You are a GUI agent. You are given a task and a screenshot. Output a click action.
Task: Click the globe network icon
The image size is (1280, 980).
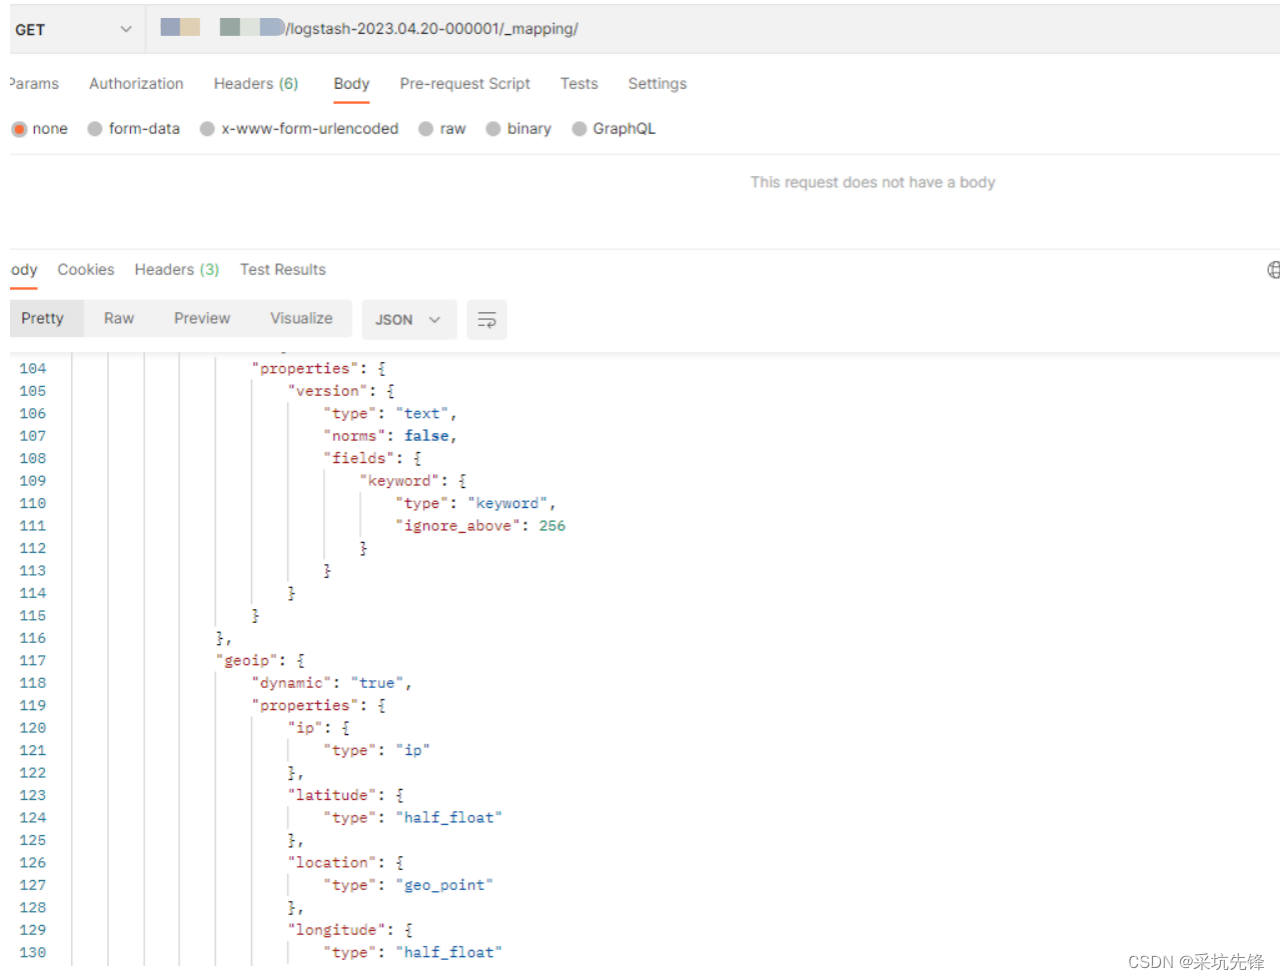pos(1273,270)
